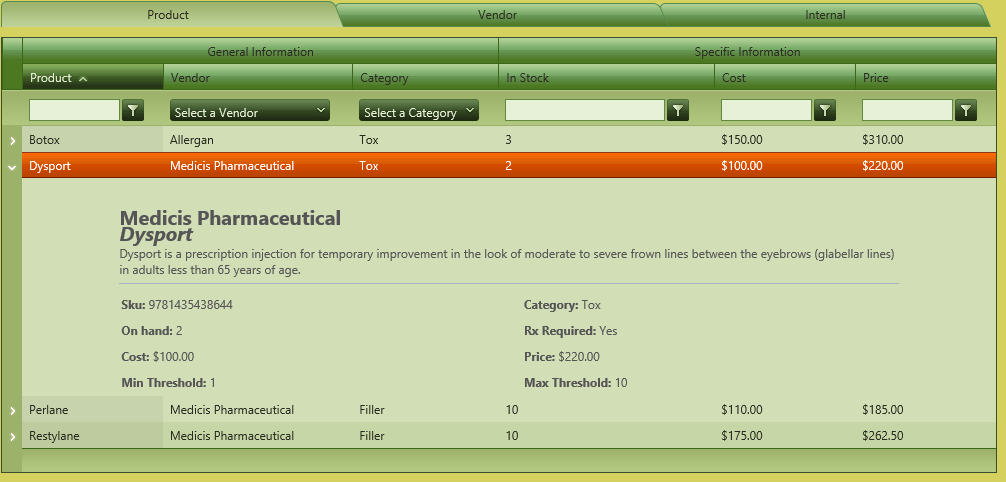Select the Perlane product cell
Image resolution: width=1006 pixels, height=482 pixels.
click(93, 410)
